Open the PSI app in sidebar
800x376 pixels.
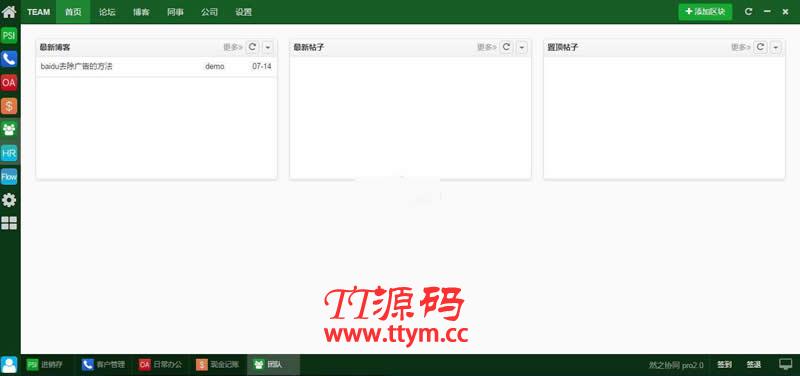click(x=9, y=36)
